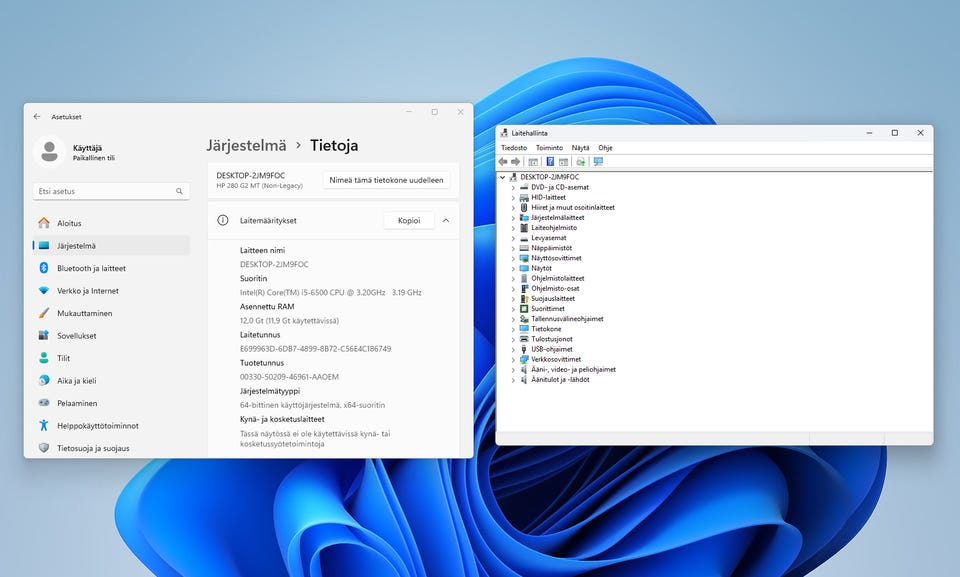
Task: Select the Tulostusjonot printer icon
Action: (x=523, y=339)
